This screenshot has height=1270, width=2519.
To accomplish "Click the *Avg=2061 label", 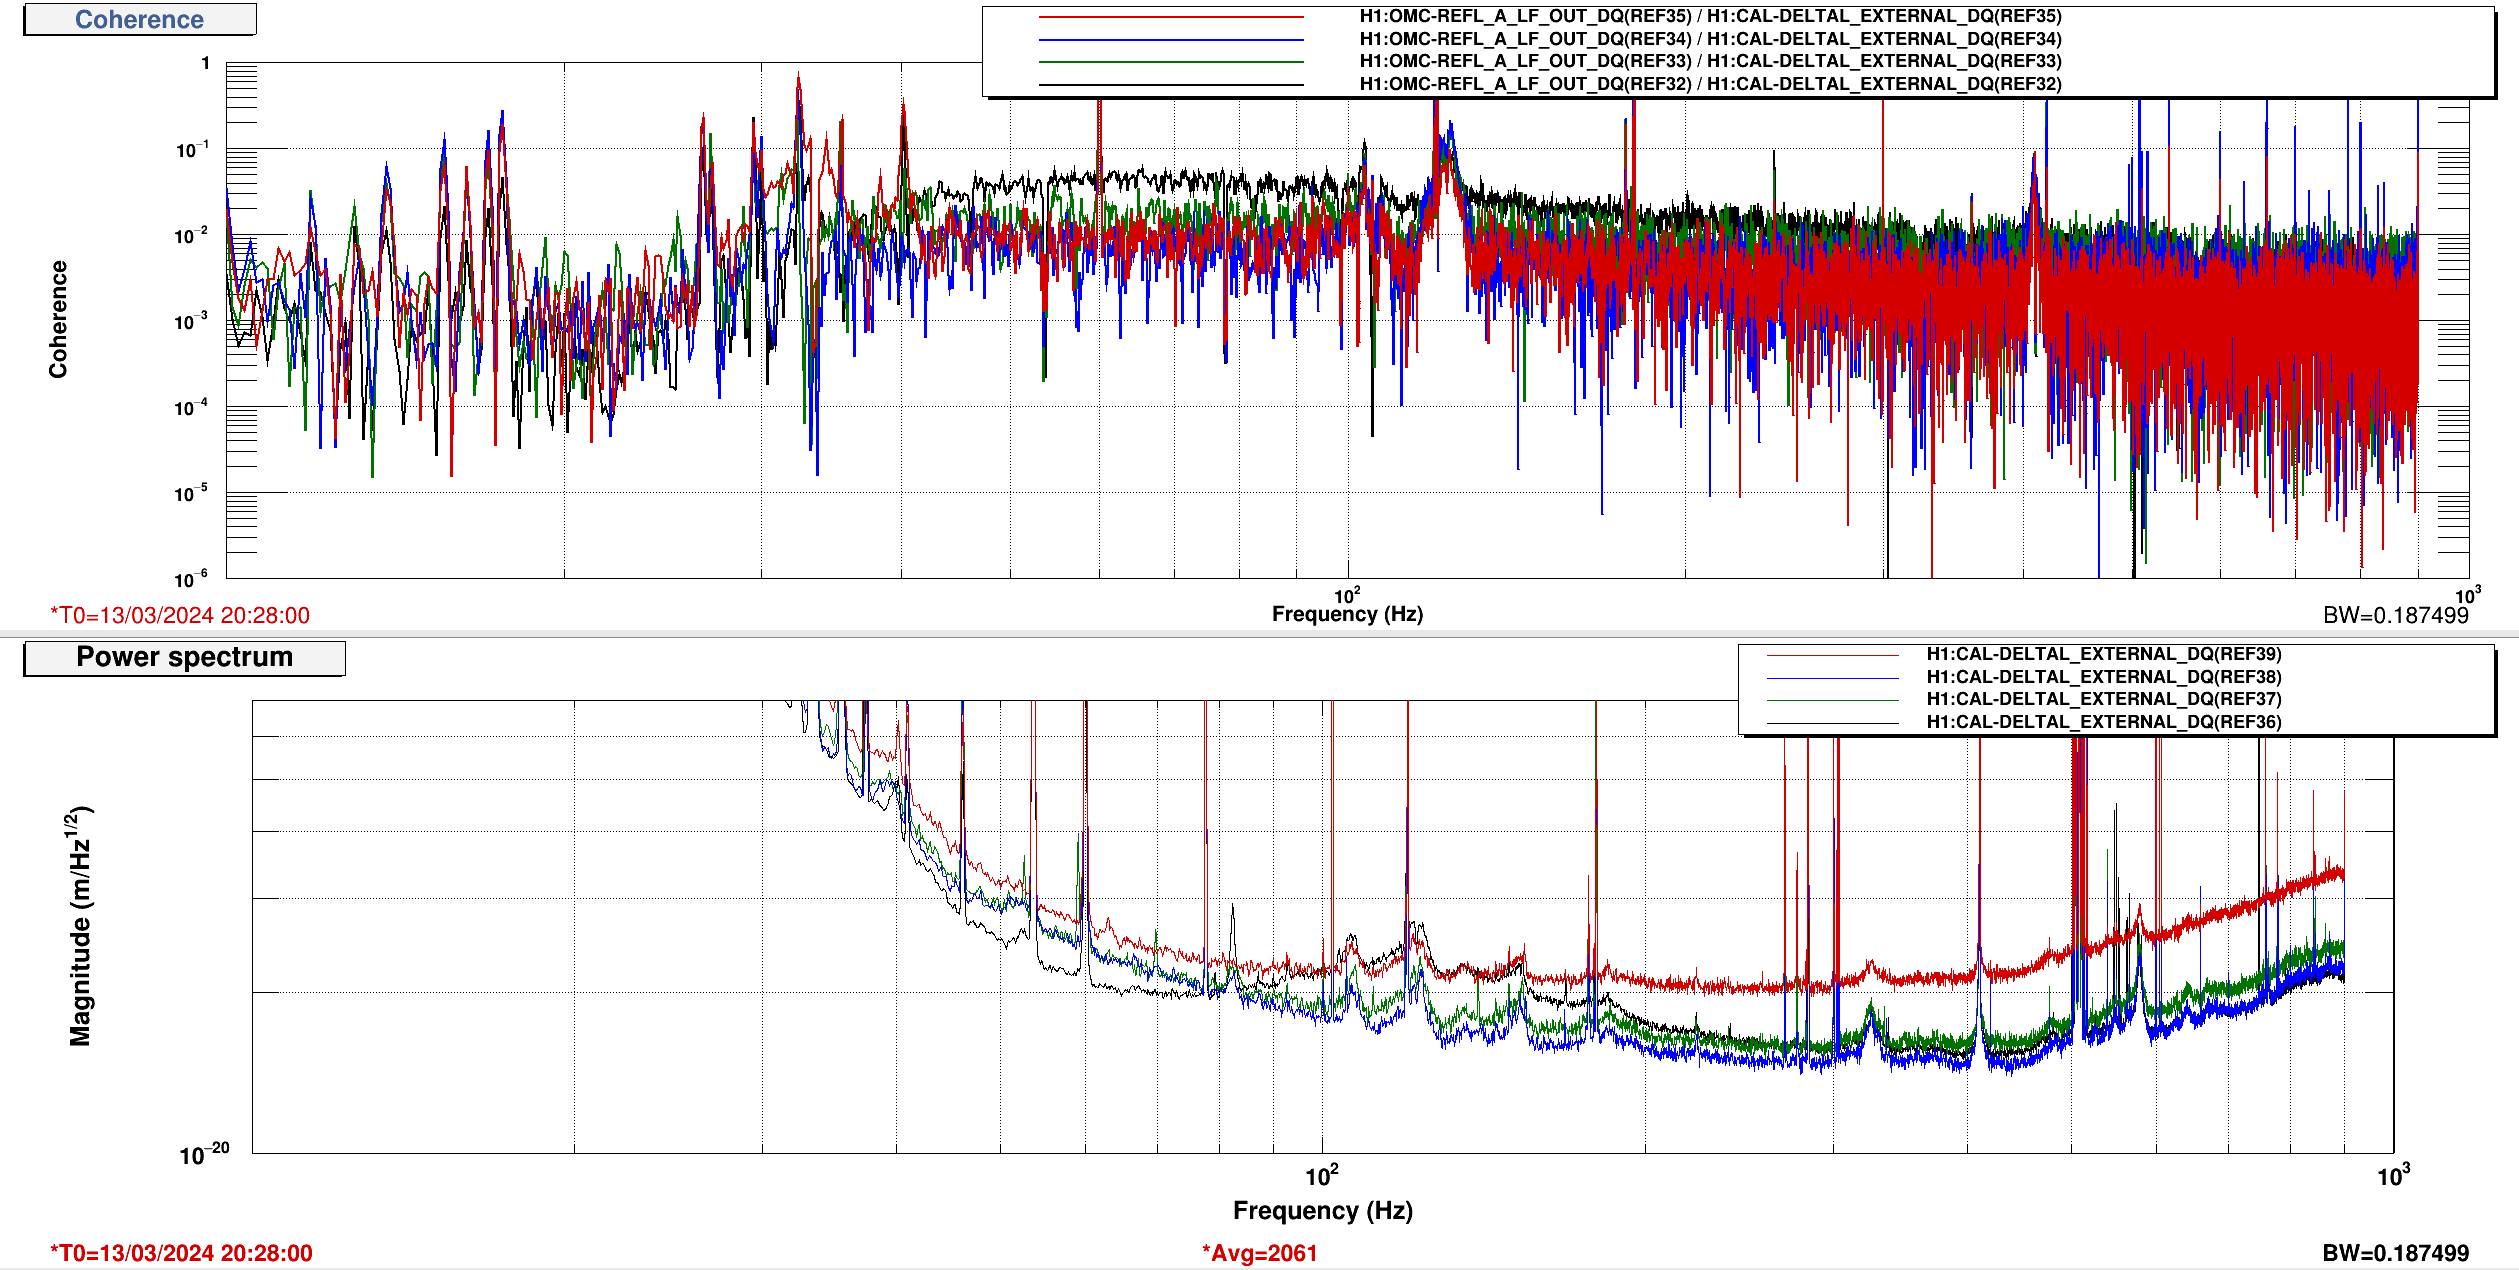I will click(1259, 1253).
